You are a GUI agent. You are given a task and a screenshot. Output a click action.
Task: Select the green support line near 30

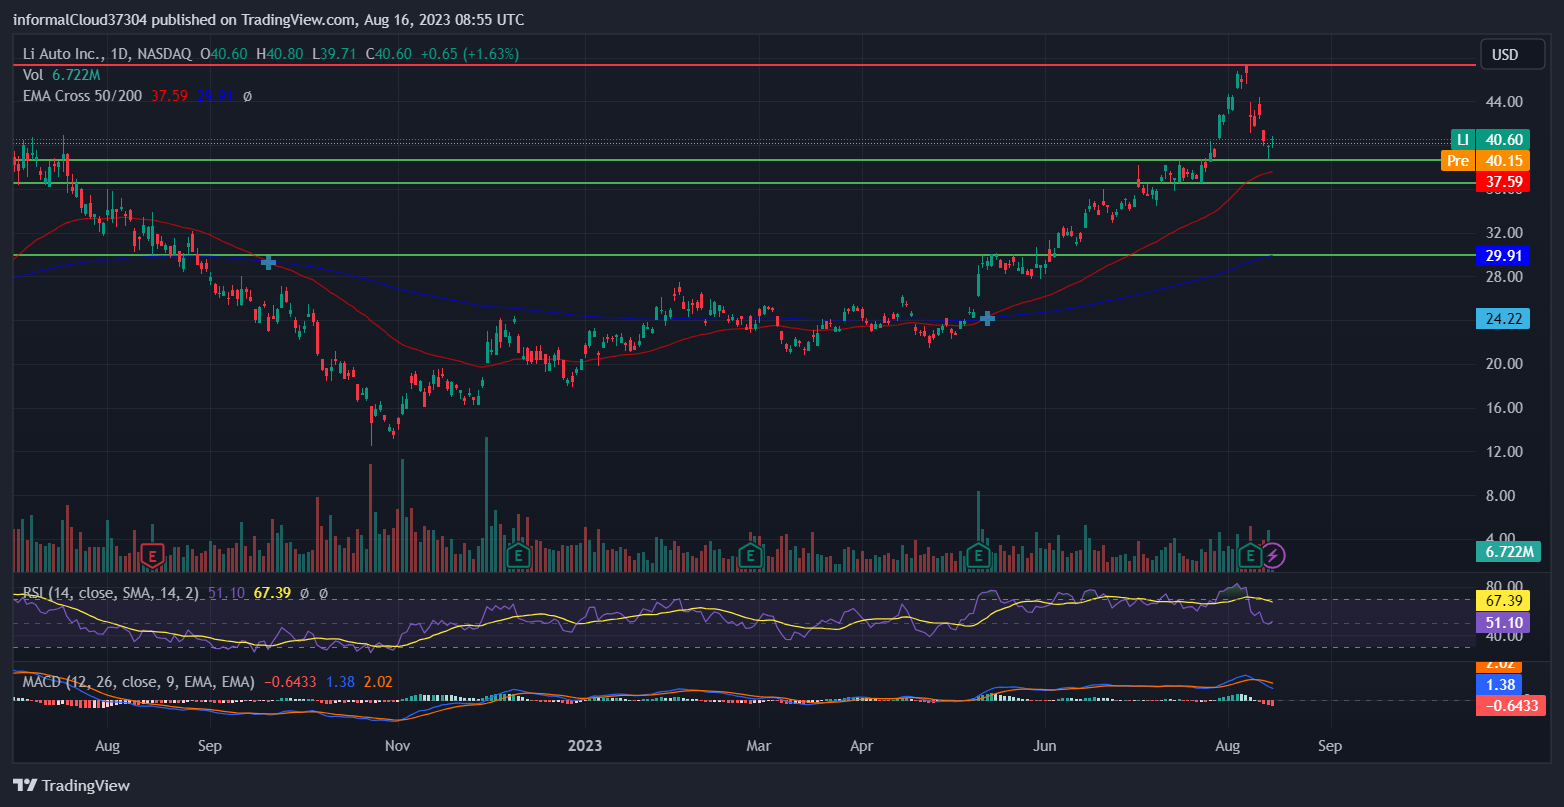tap(744, 255)
